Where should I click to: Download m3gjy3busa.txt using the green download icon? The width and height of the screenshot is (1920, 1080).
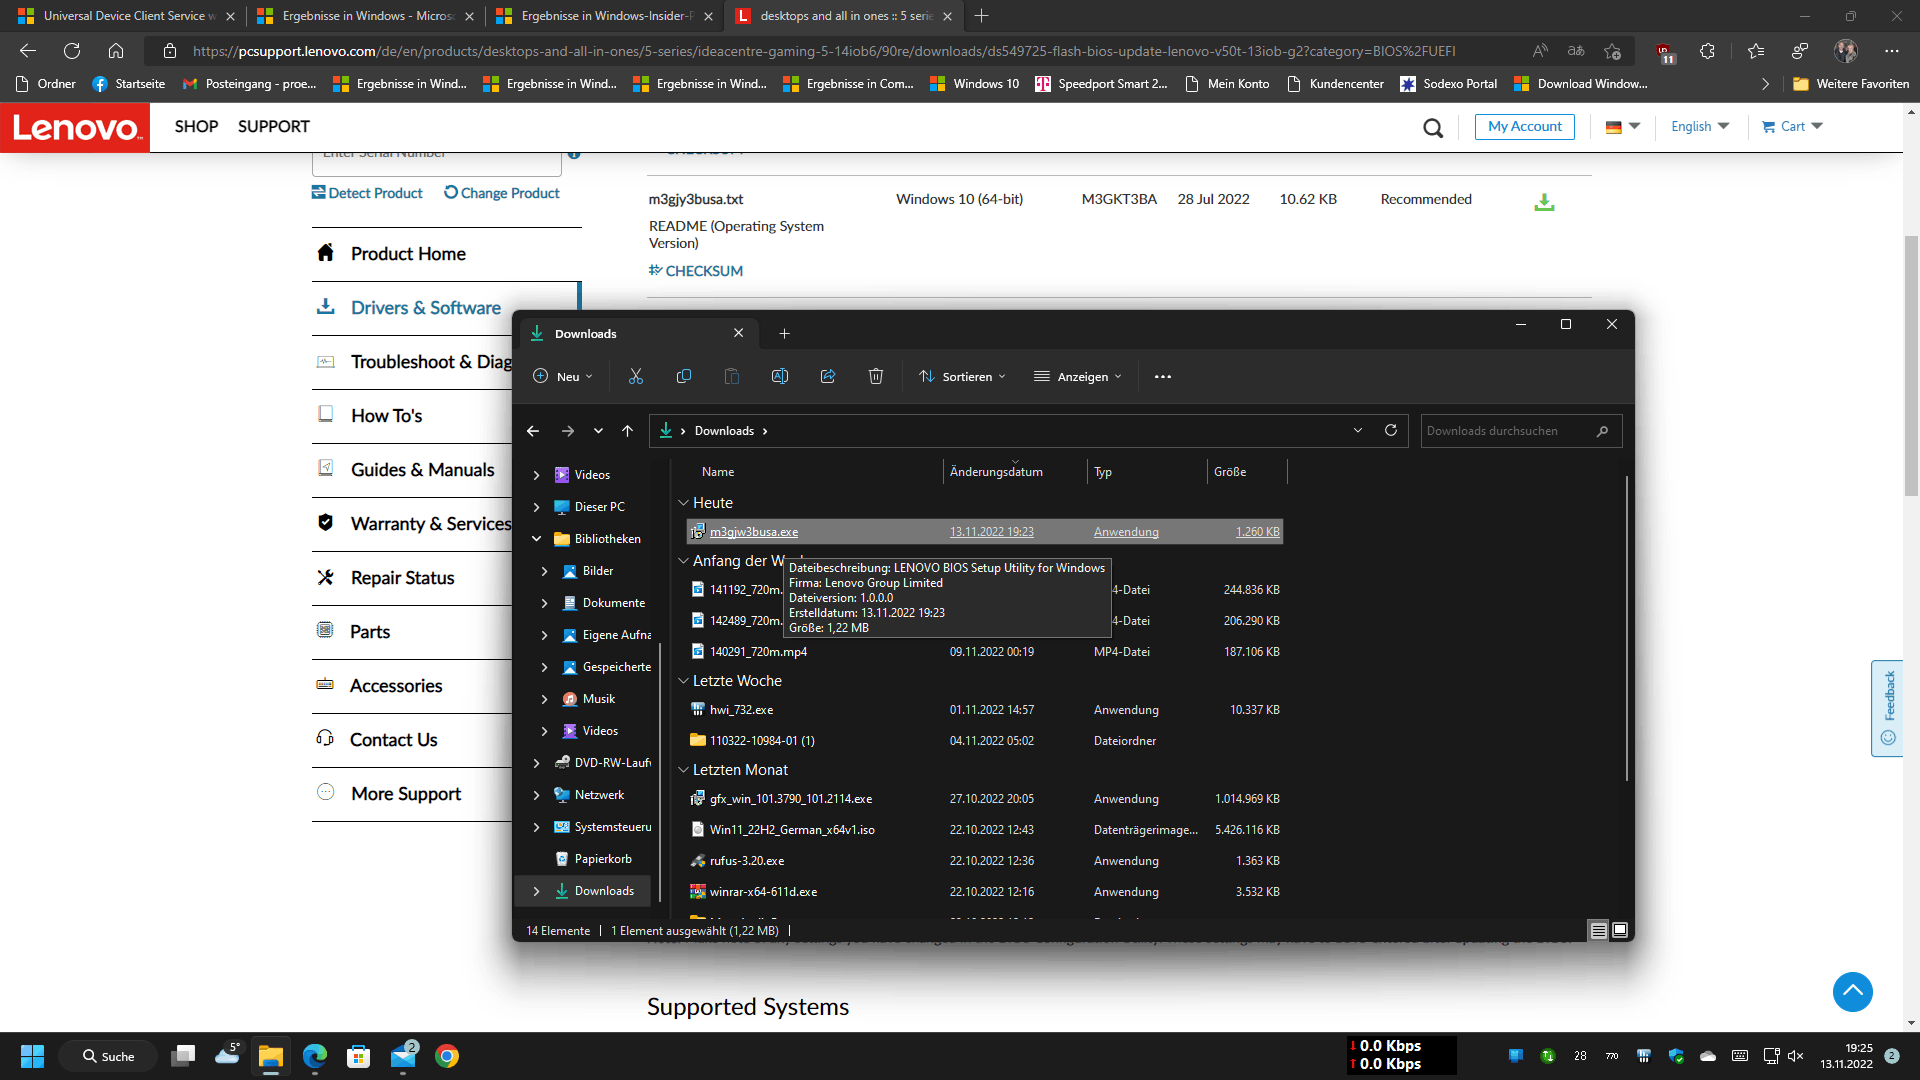(1544, 202)
